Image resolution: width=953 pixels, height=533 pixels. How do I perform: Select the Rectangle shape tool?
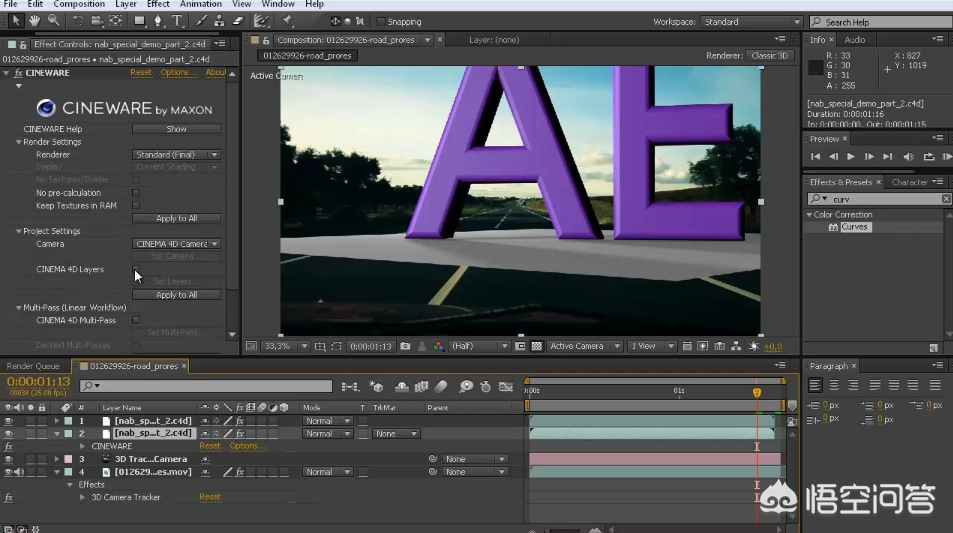pos(140,21)
